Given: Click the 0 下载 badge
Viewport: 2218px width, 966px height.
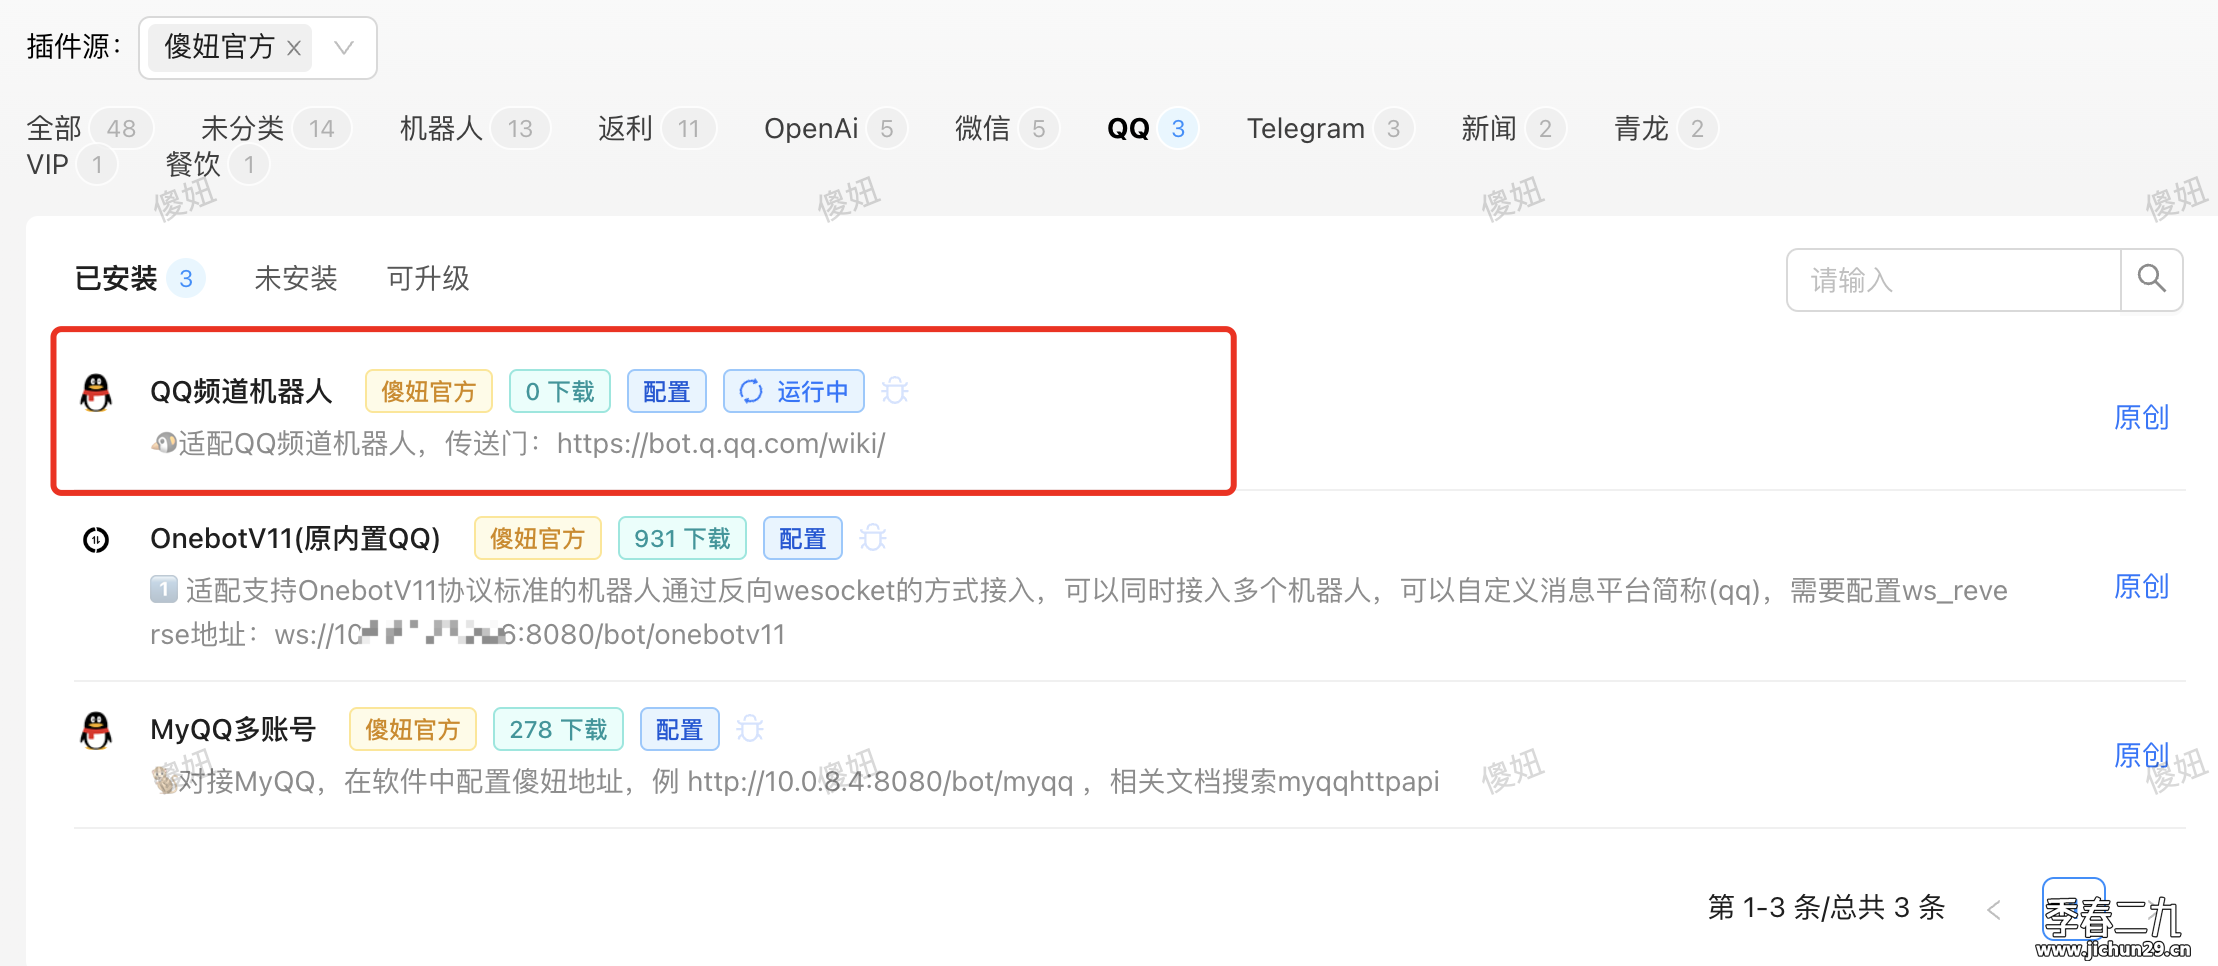Looking at the screenshot, I should (x=560, y=391).
